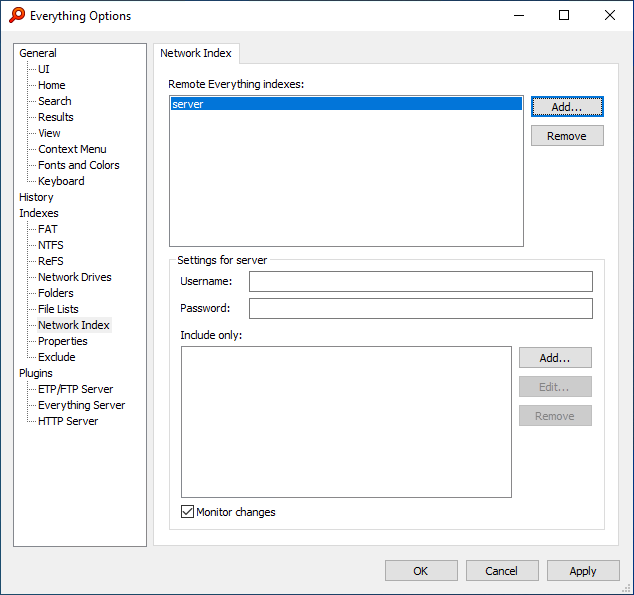The height and width of the screenshot is (595, 634).
Task: Open General section in options tree
Action: [38, 53]
